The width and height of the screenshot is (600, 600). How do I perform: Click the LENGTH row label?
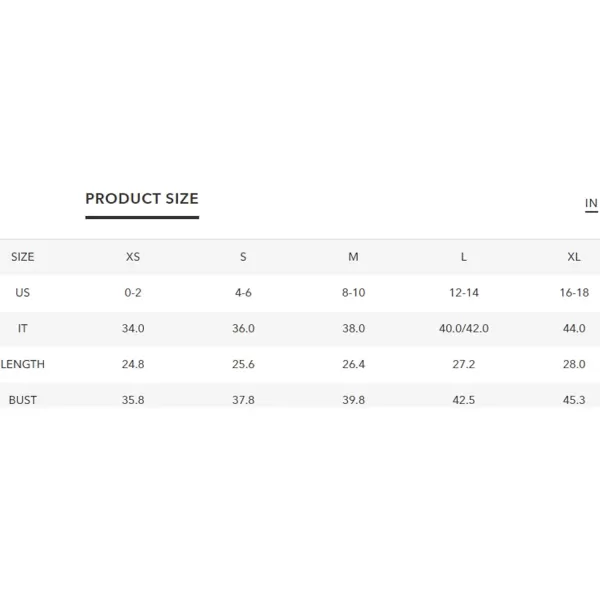pyautogui.click(x=23, y=364)
